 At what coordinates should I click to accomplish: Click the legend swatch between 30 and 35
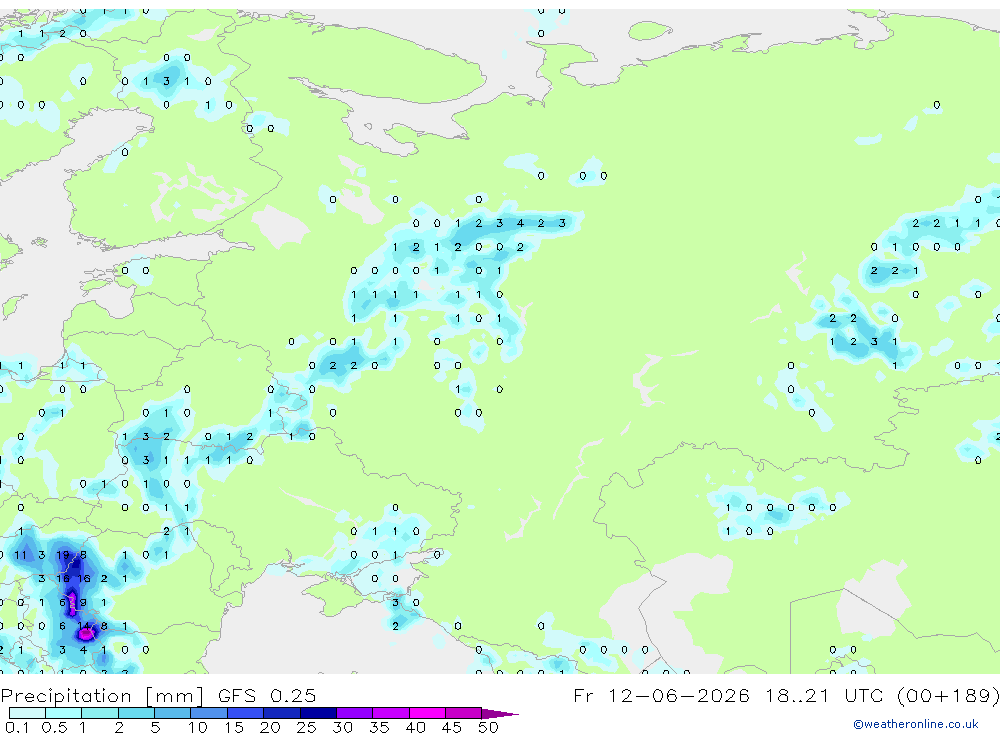354,713
